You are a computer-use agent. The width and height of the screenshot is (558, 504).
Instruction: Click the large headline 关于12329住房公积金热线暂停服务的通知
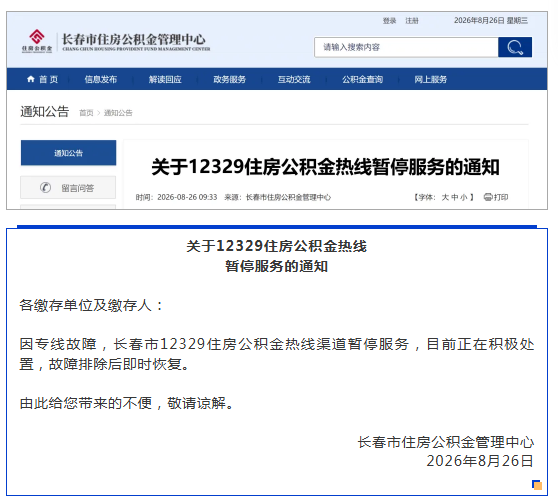point(325,167)
